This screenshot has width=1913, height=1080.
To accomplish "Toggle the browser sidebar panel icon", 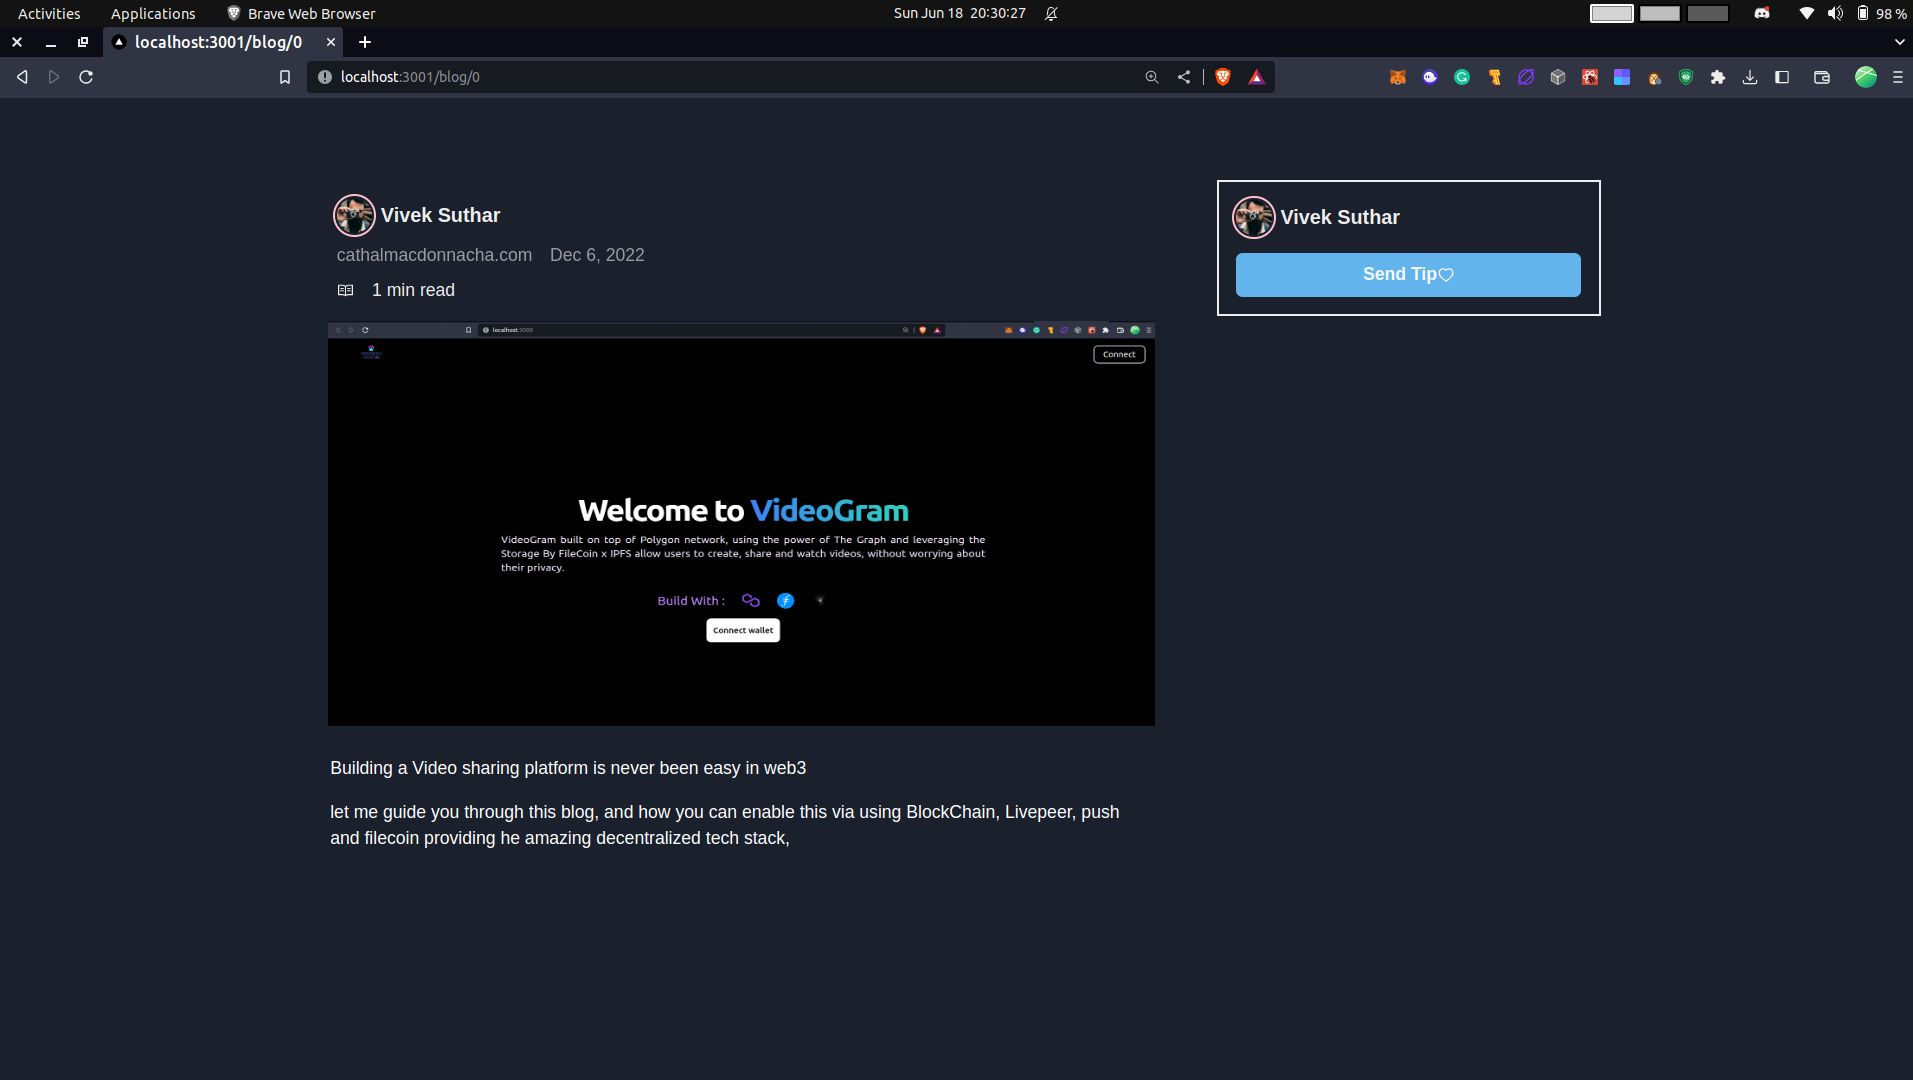I will (1782, 77).
